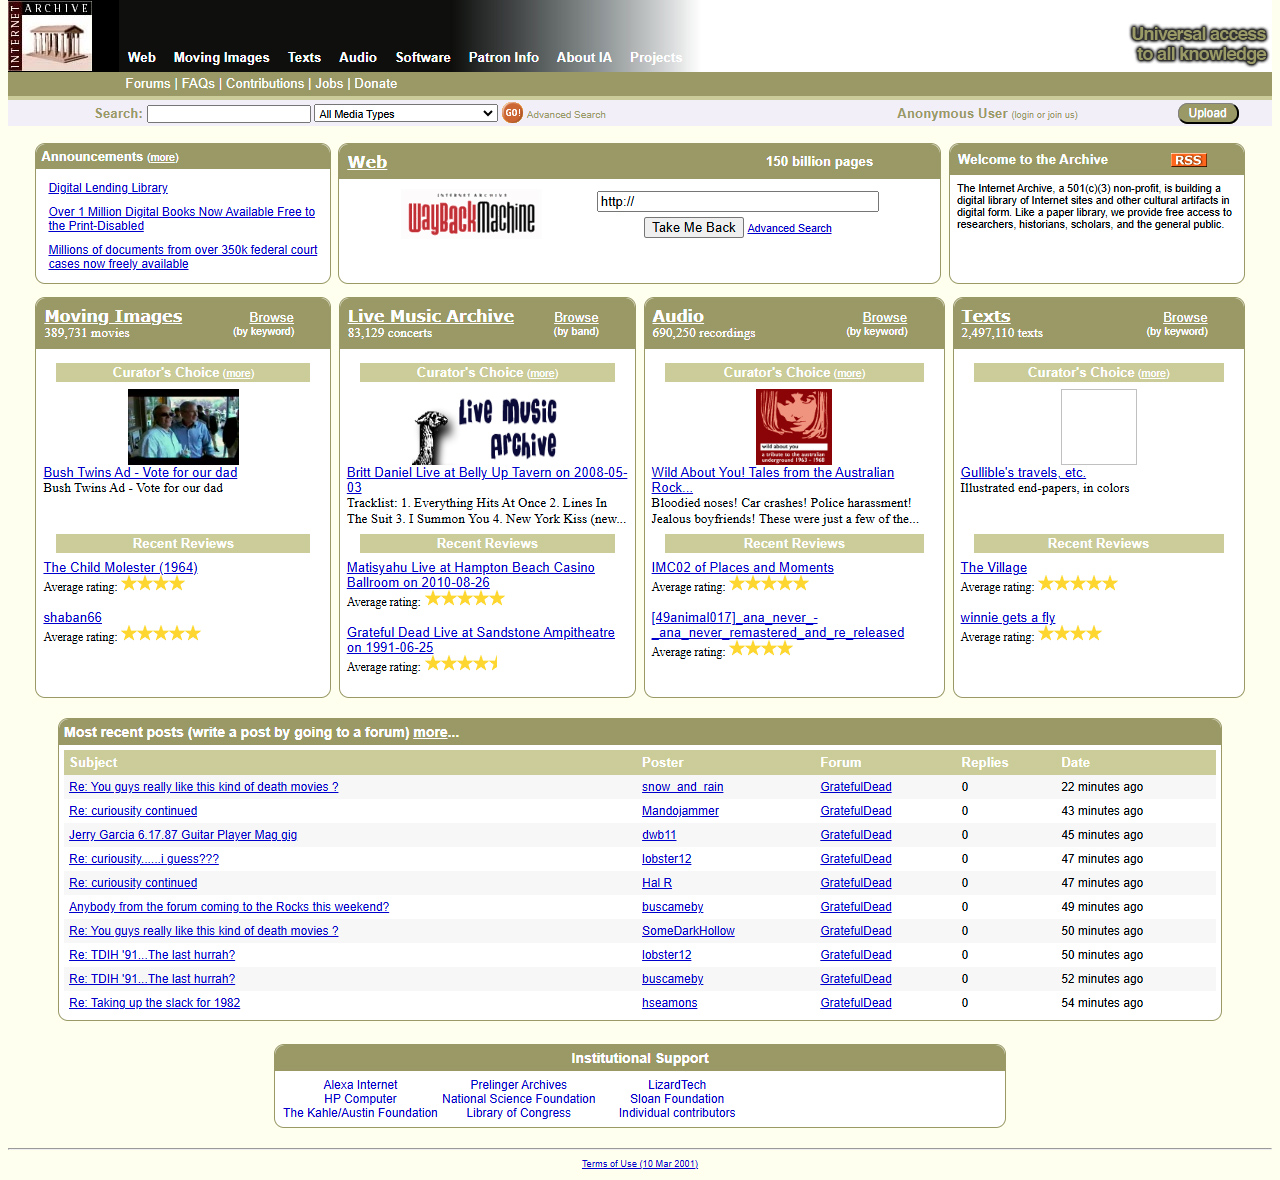Open the Texts section heading

tap(986, 316)
